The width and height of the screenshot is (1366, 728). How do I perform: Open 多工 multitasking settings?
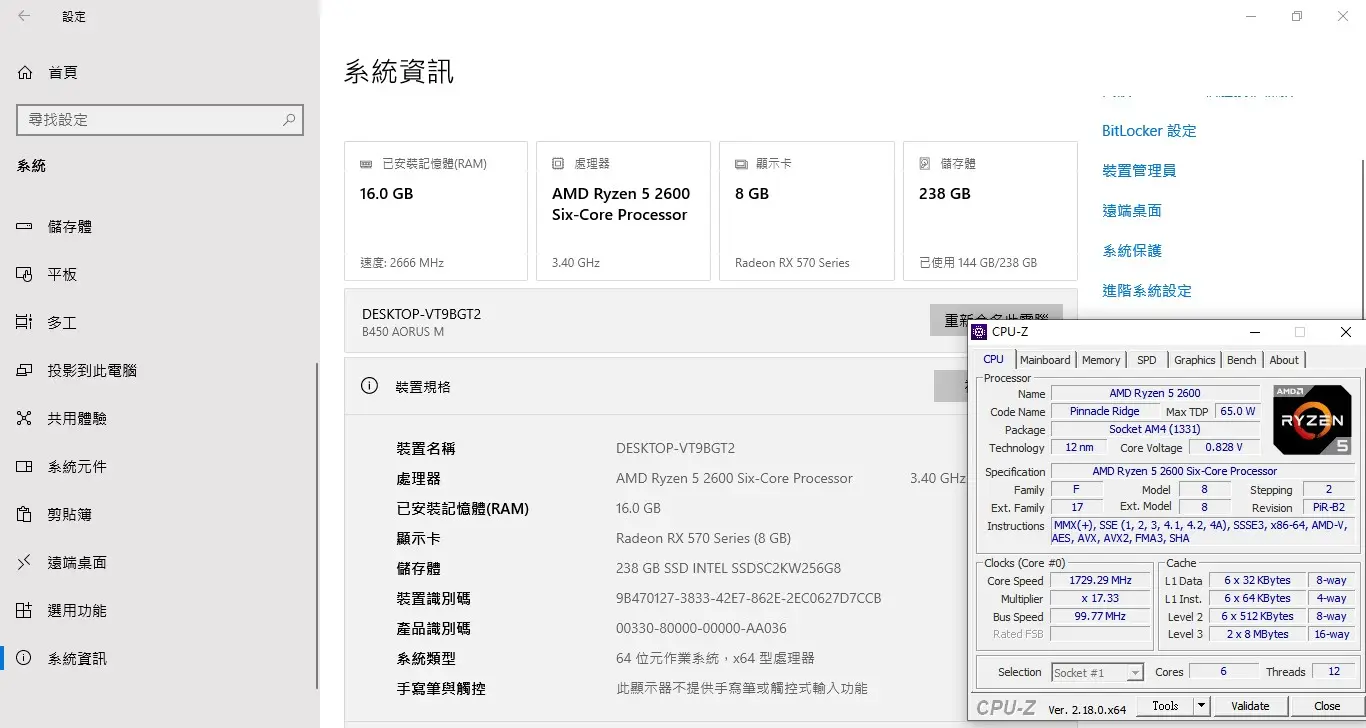[62, 323]
